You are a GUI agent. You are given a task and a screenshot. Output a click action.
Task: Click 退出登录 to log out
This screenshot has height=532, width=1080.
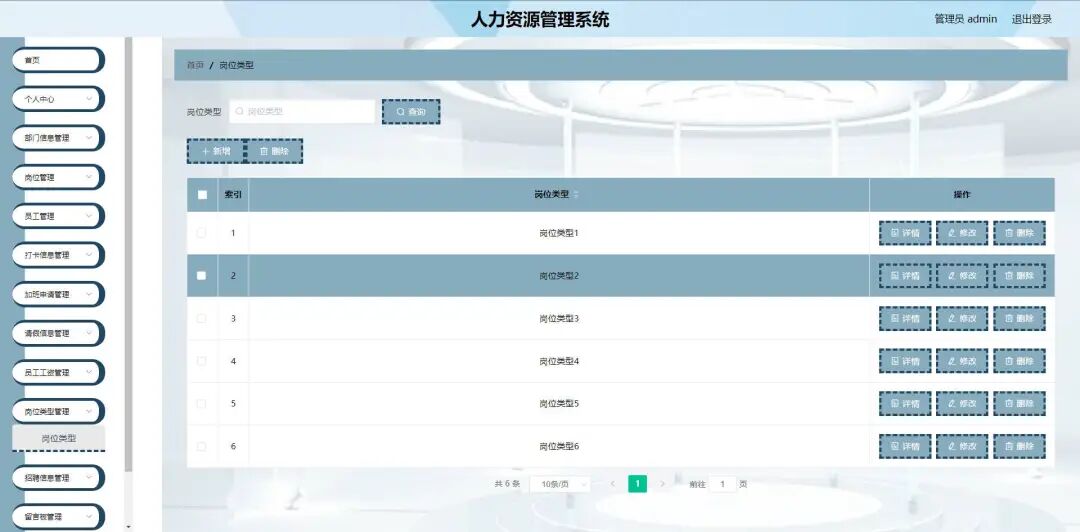click(1031, 19)
